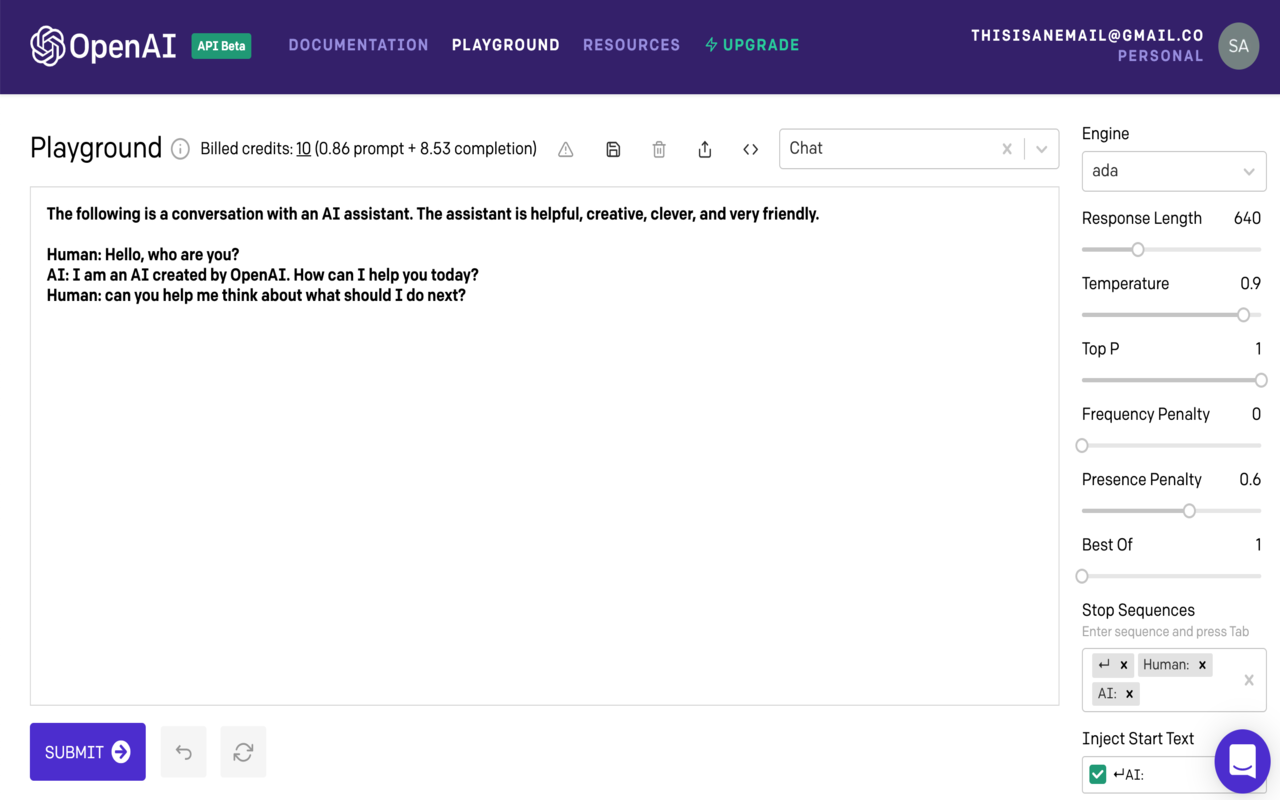Screen dimensions: 1280x800
Task: Clear the Chat preset selection
Action: (1007, 149)
